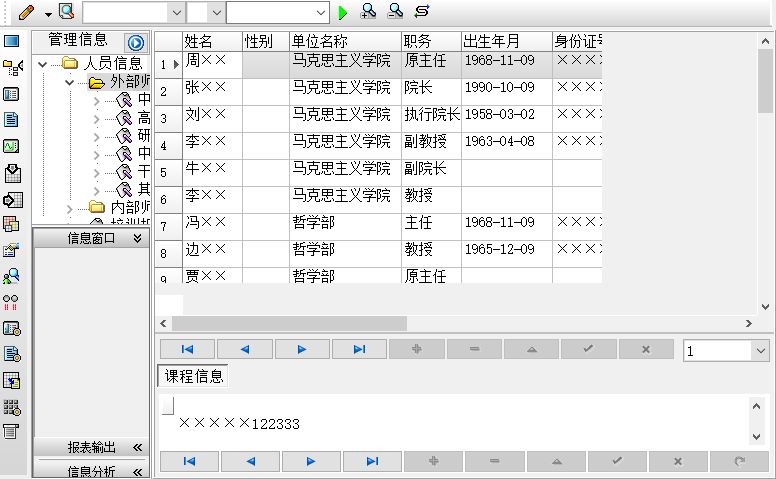Click the S-shaped refresh icon in toolbar
This screenshot has height=479, width=776.
tap(422, 11)
